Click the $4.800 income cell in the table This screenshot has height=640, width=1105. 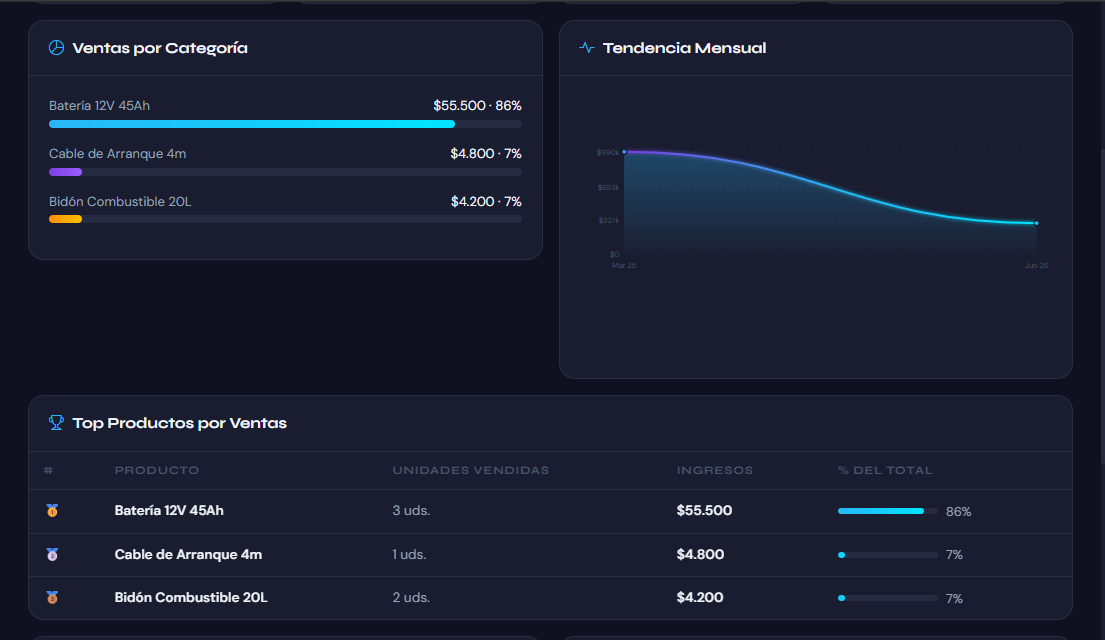(700, 554)
